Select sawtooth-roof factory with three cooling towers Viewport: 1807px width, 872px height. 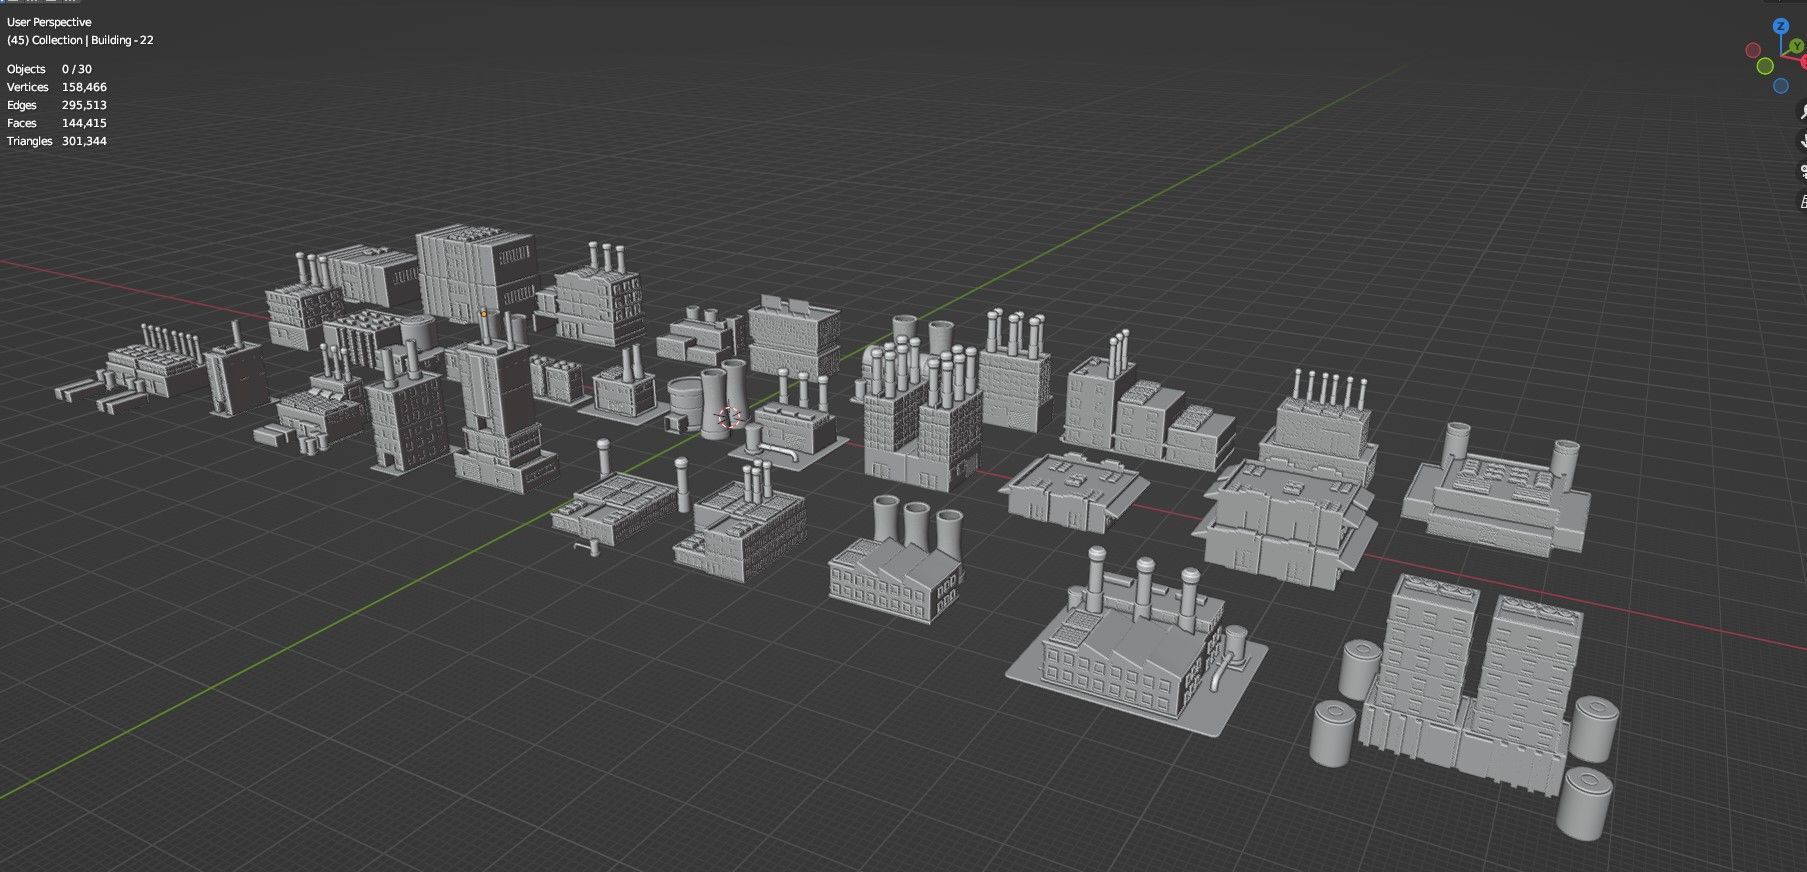[x=897, y=558]
